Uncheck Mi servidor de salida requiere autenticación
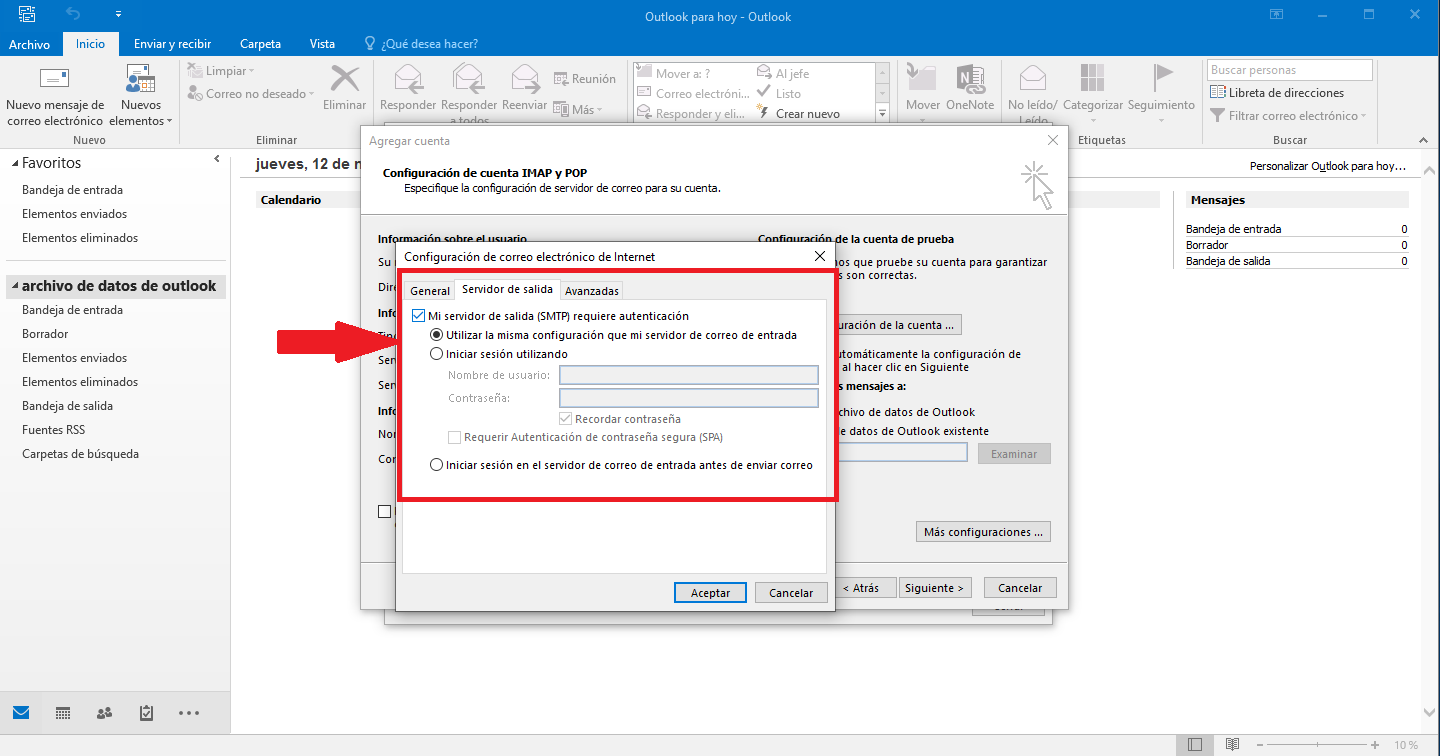Screen dimensions: 1440x756 coord(418,316)
